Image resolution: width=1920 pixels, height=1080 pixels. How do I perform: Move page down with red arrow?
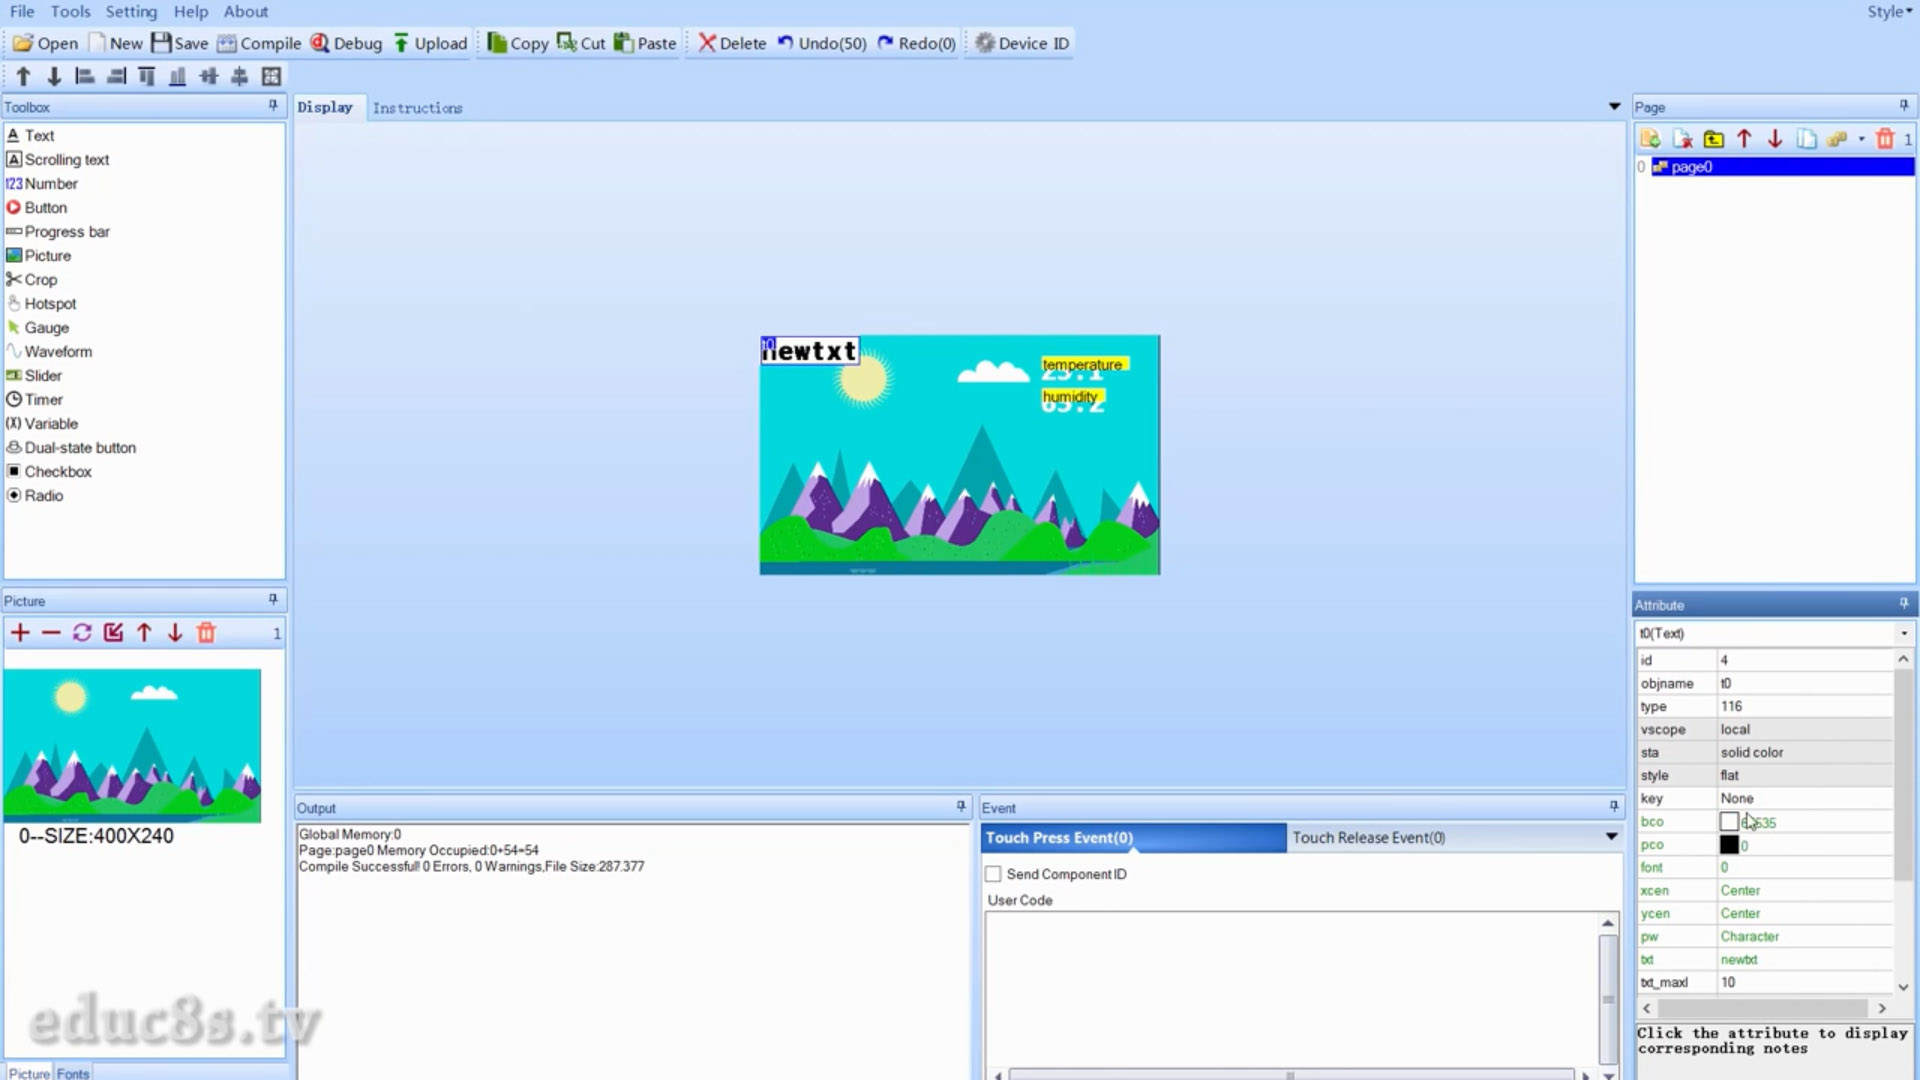(1775, 139)
